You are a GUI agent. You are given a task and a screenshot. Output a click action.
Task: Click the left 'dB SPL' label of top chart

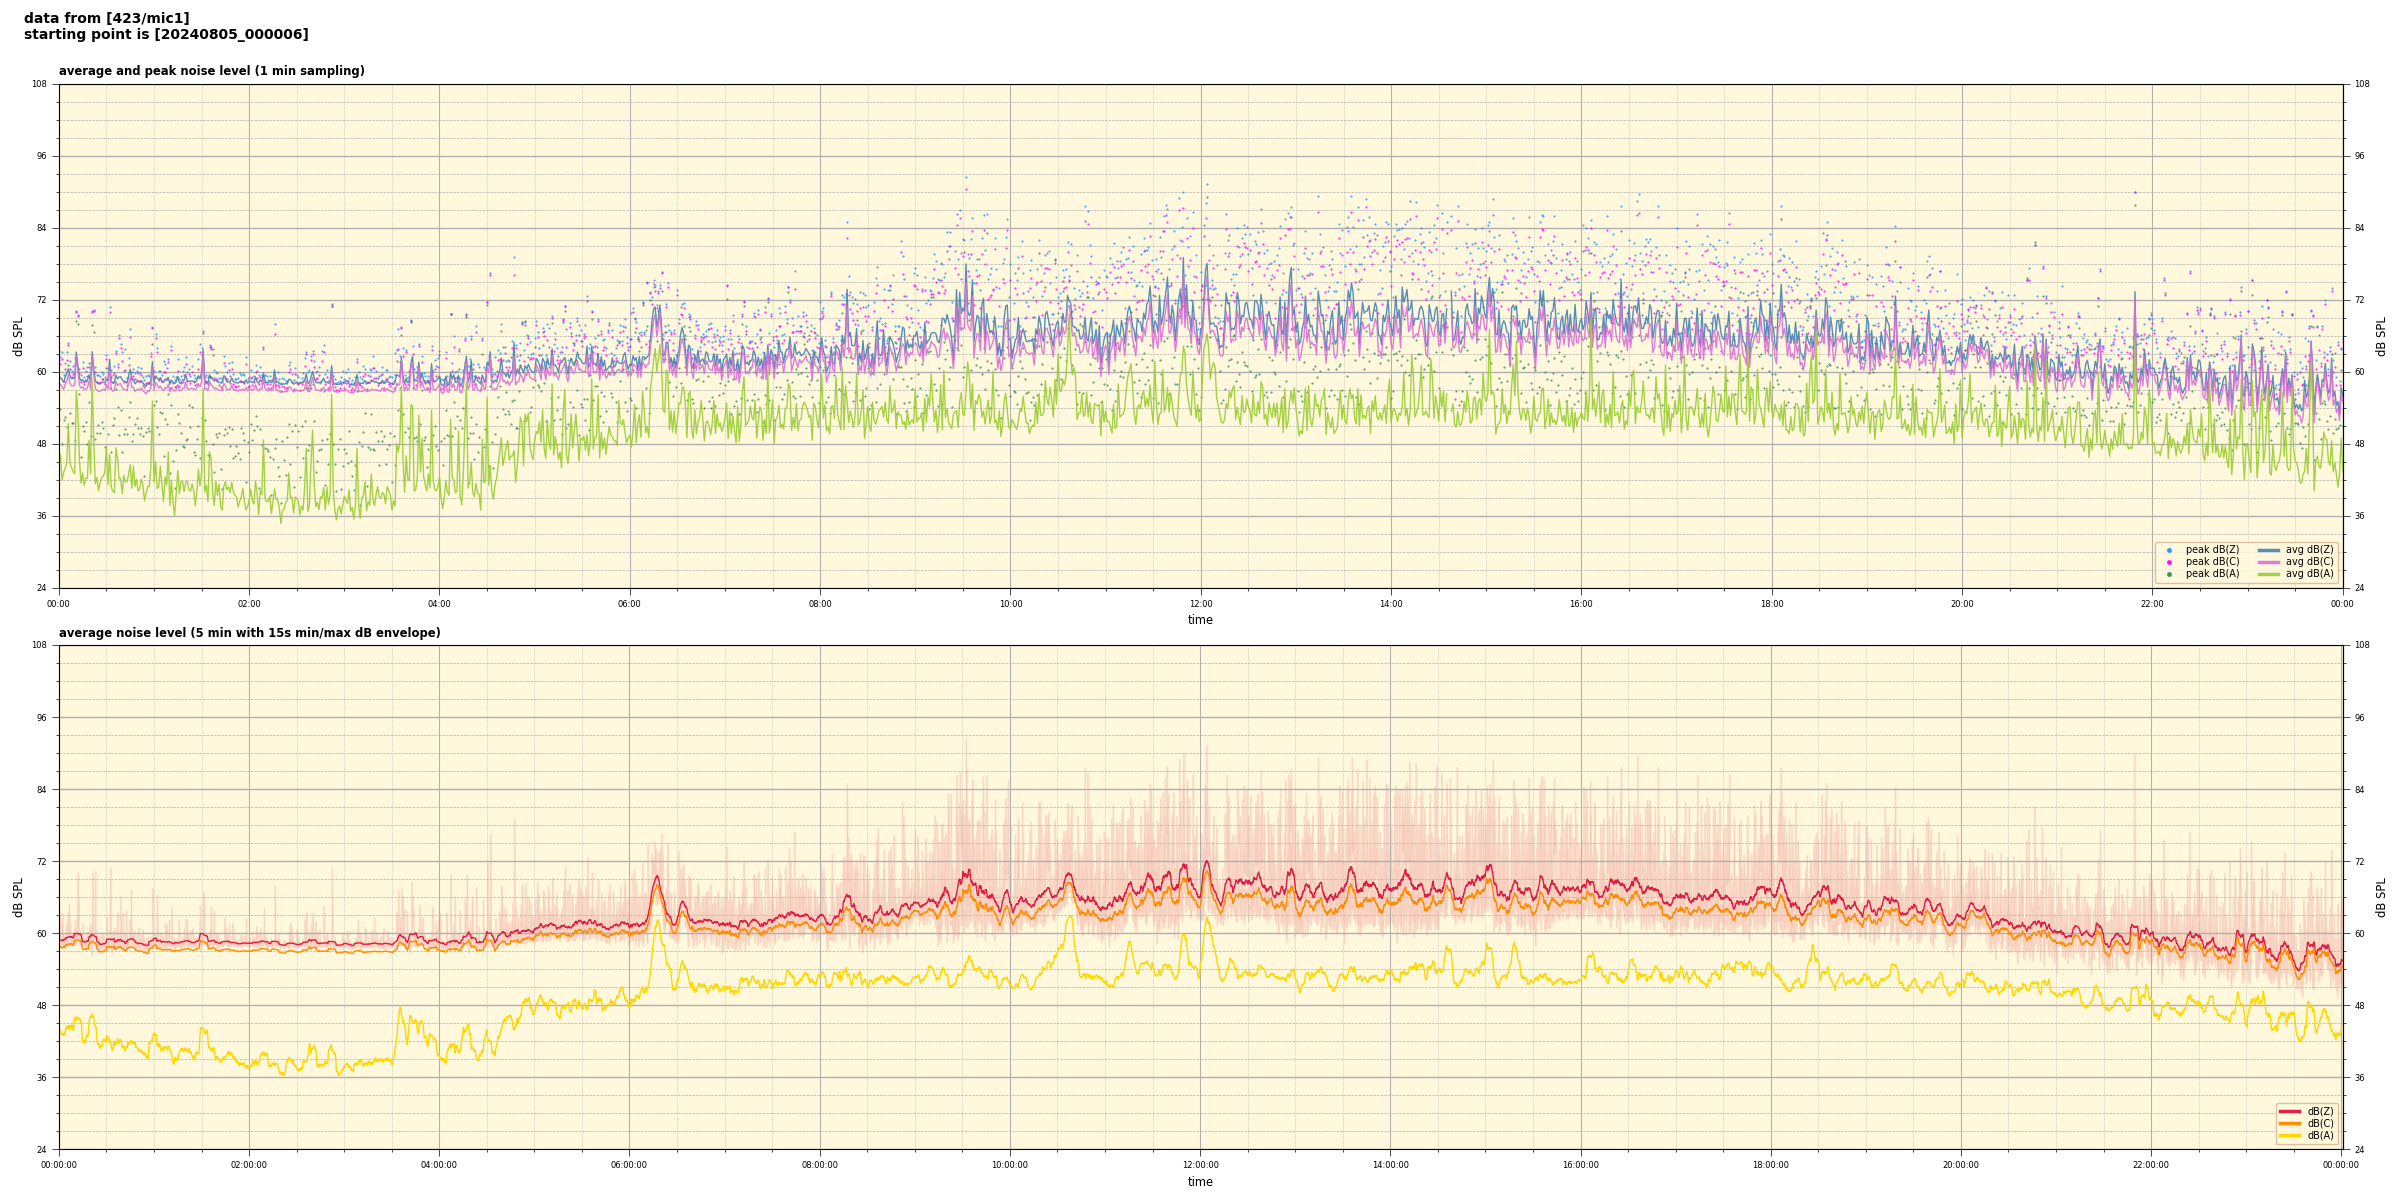[x=18, y=336]
